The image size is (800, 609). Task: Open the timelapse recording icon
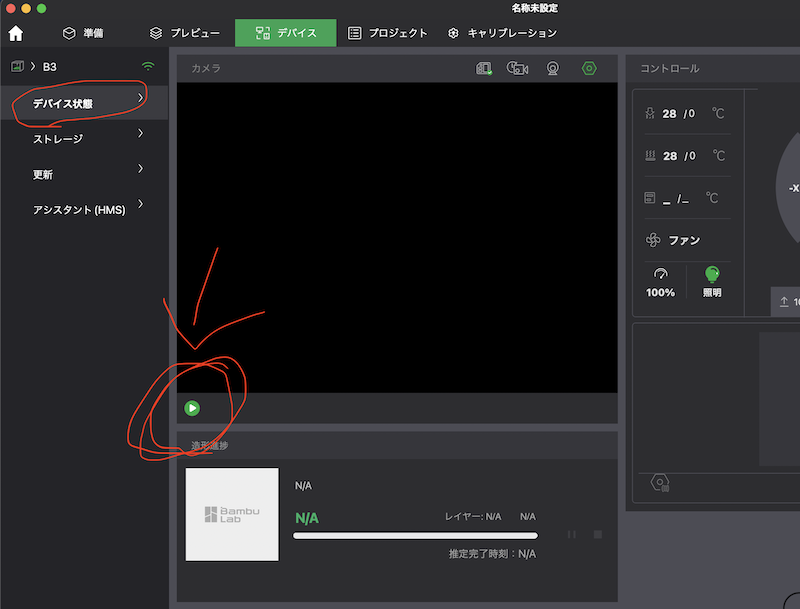(x=517, y=68)
